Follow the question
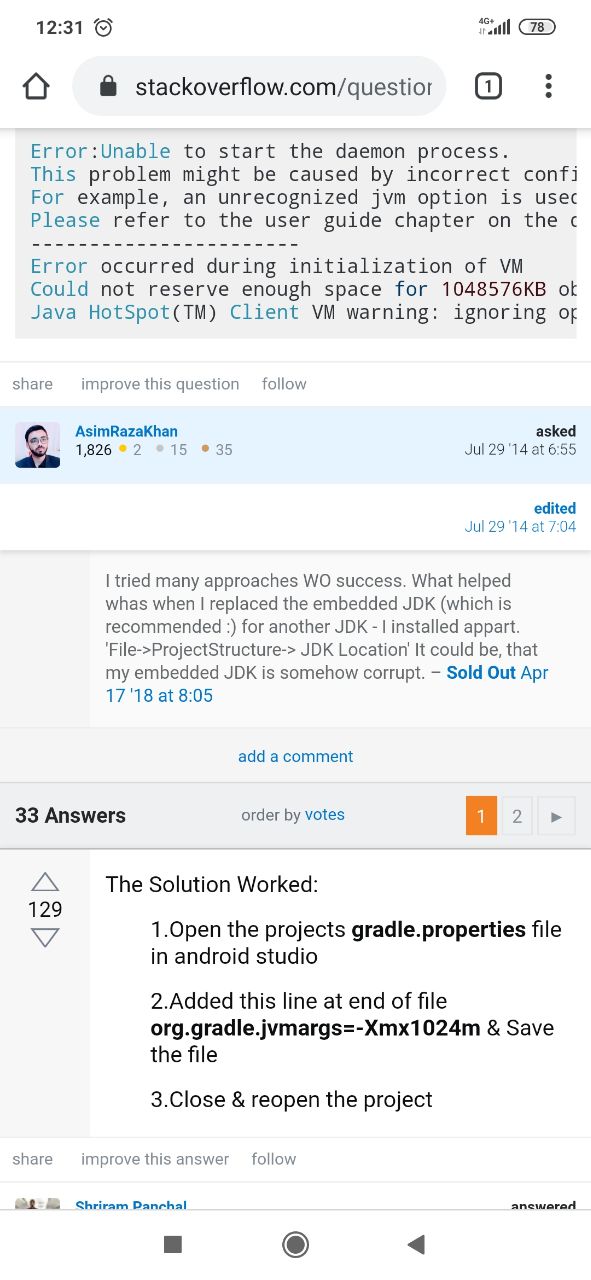Image resolution: width=591 pixels, height=1280 pixels. [284, 384]
